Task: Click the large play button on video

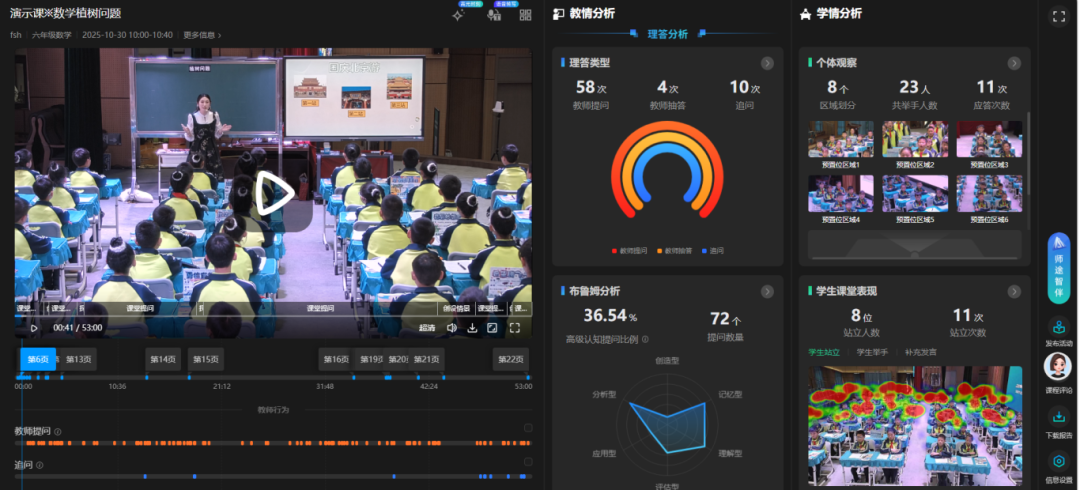Action: (x=274, y=194)
